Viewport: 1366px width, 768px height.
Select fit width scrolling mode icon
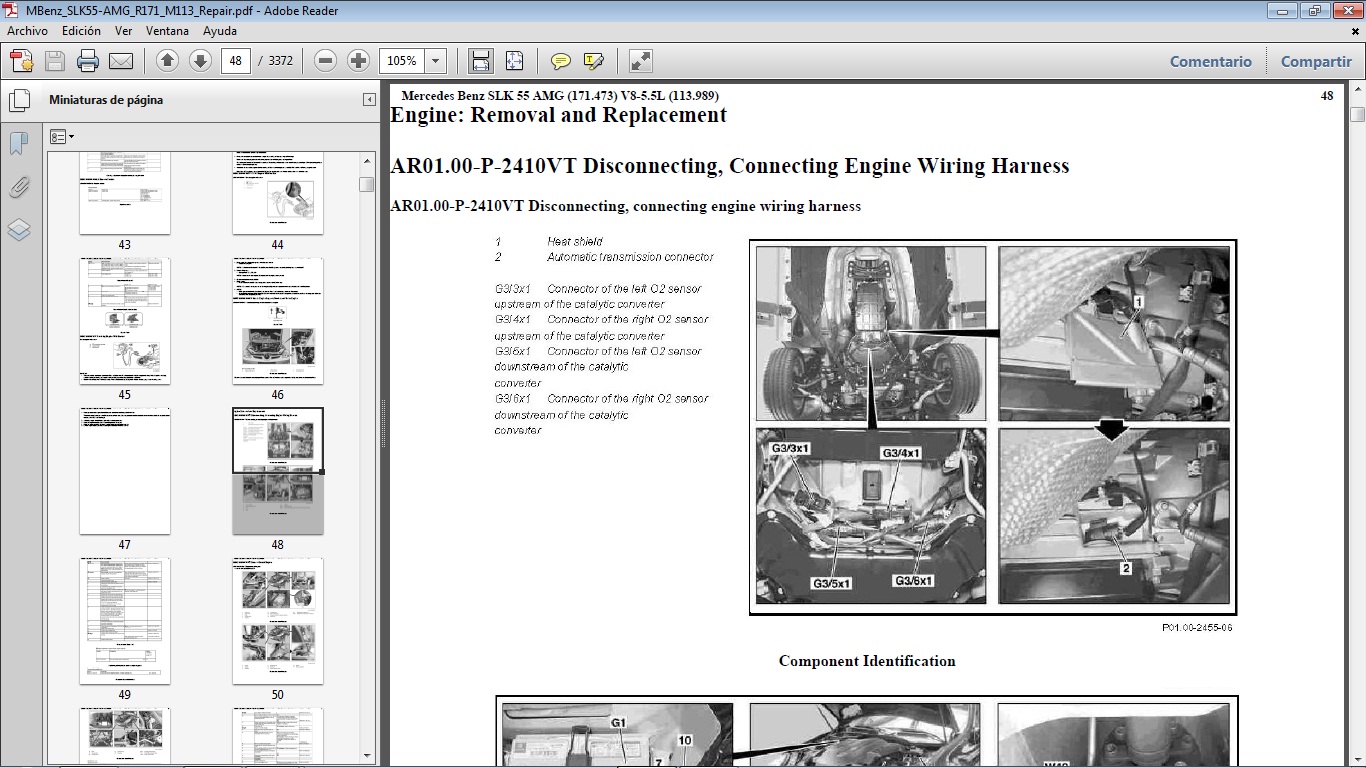pyautogui.click(x=481, y=61)
